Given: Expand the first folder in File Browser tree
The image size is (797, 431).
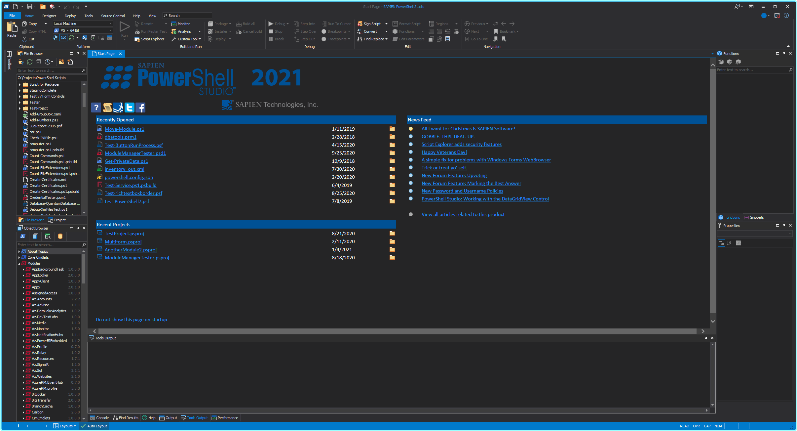Looking at the screenshot, I should point(20,85).
